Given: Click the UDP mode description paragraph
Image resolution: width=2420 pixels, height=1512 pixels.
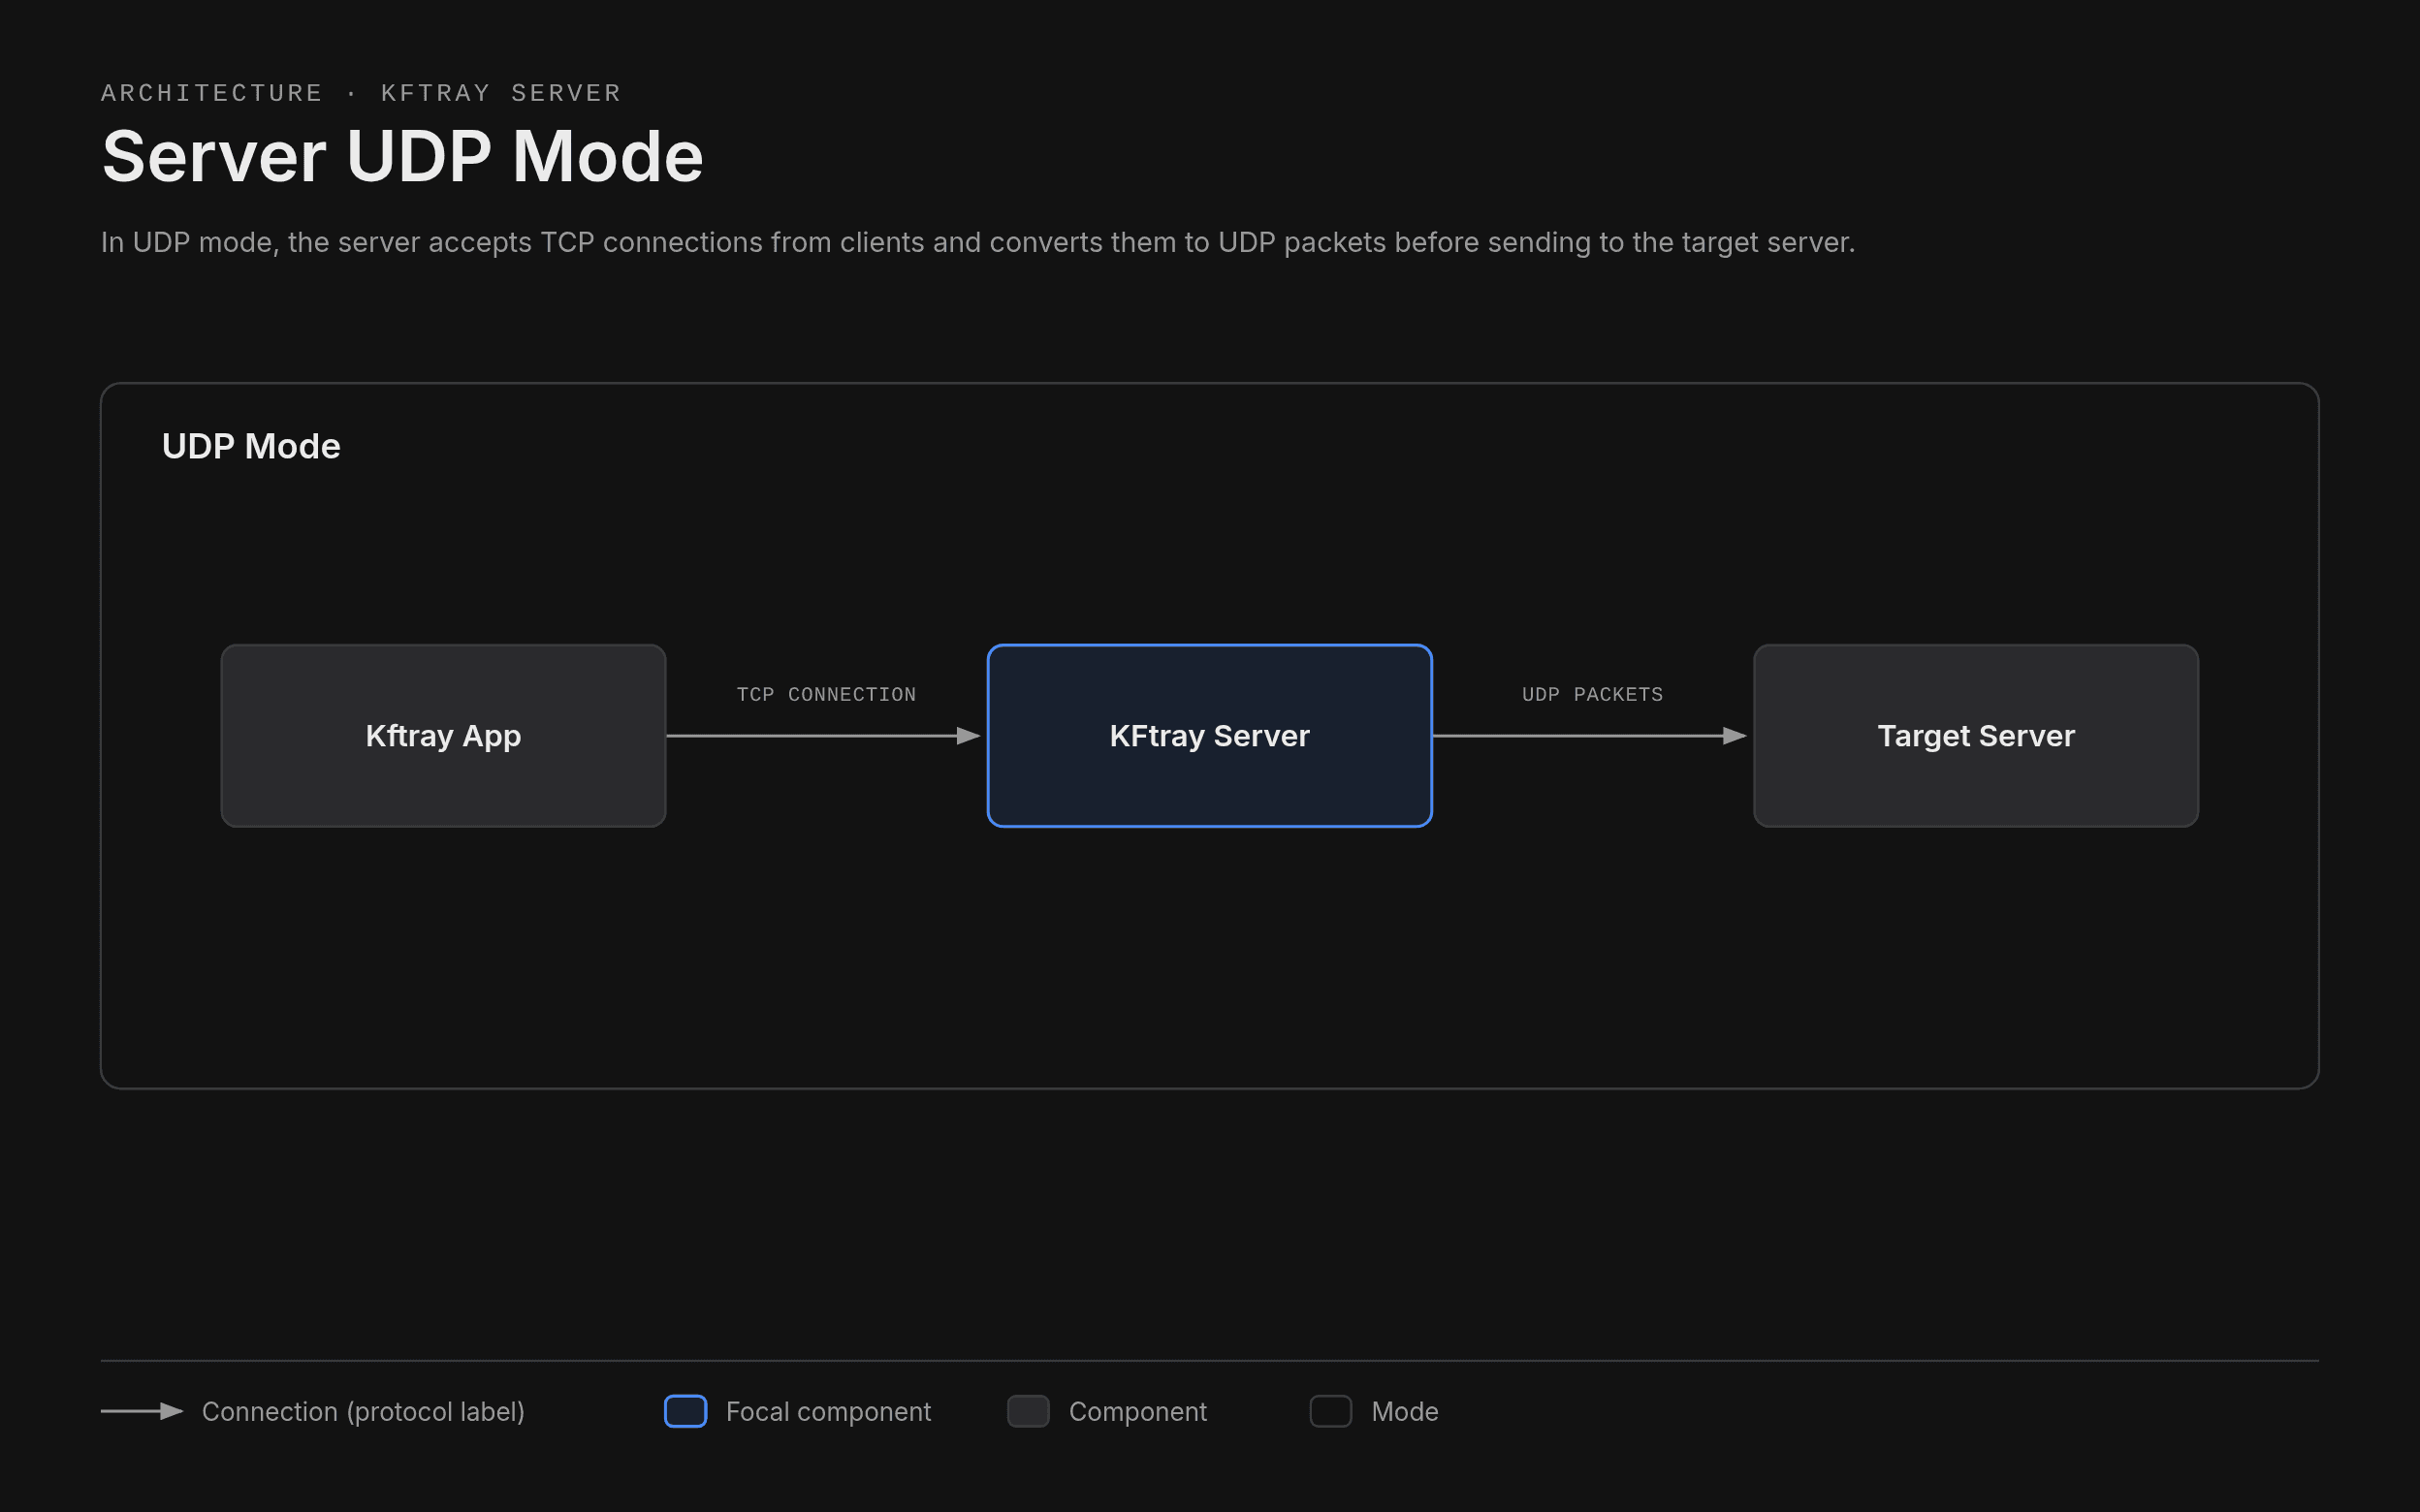Looking at the screenshot, I should click(978, 243).
